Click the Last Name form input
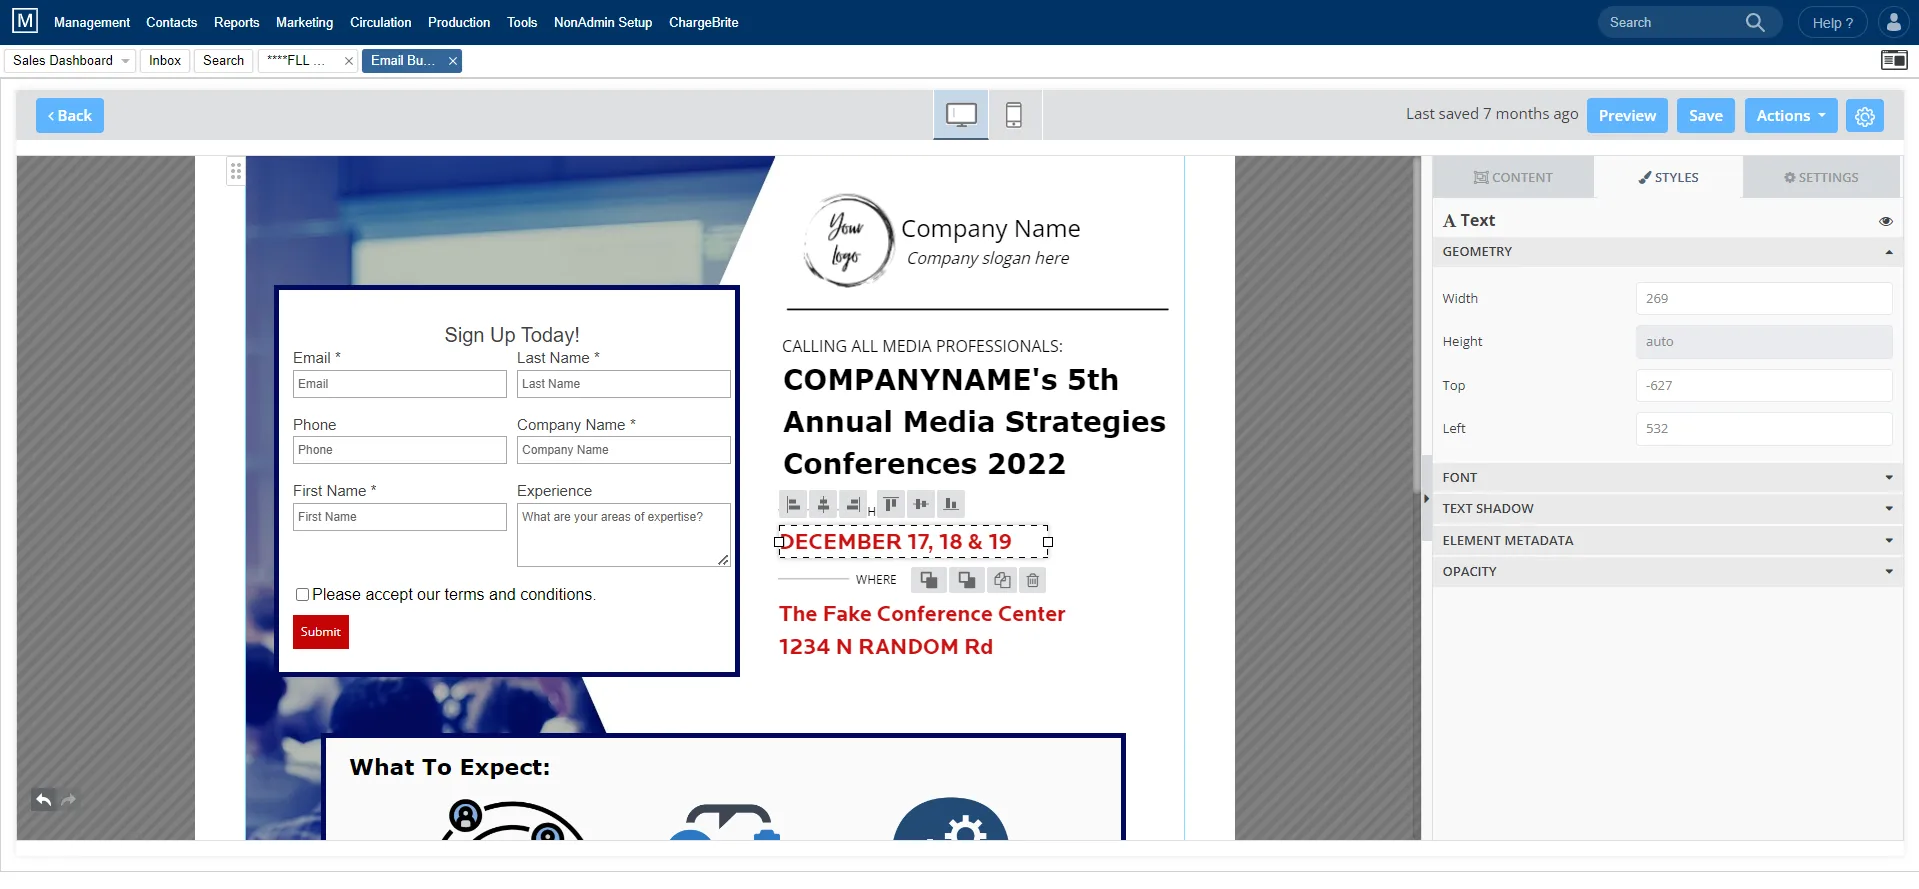The image size is (1919, 889). click(624, 384)
